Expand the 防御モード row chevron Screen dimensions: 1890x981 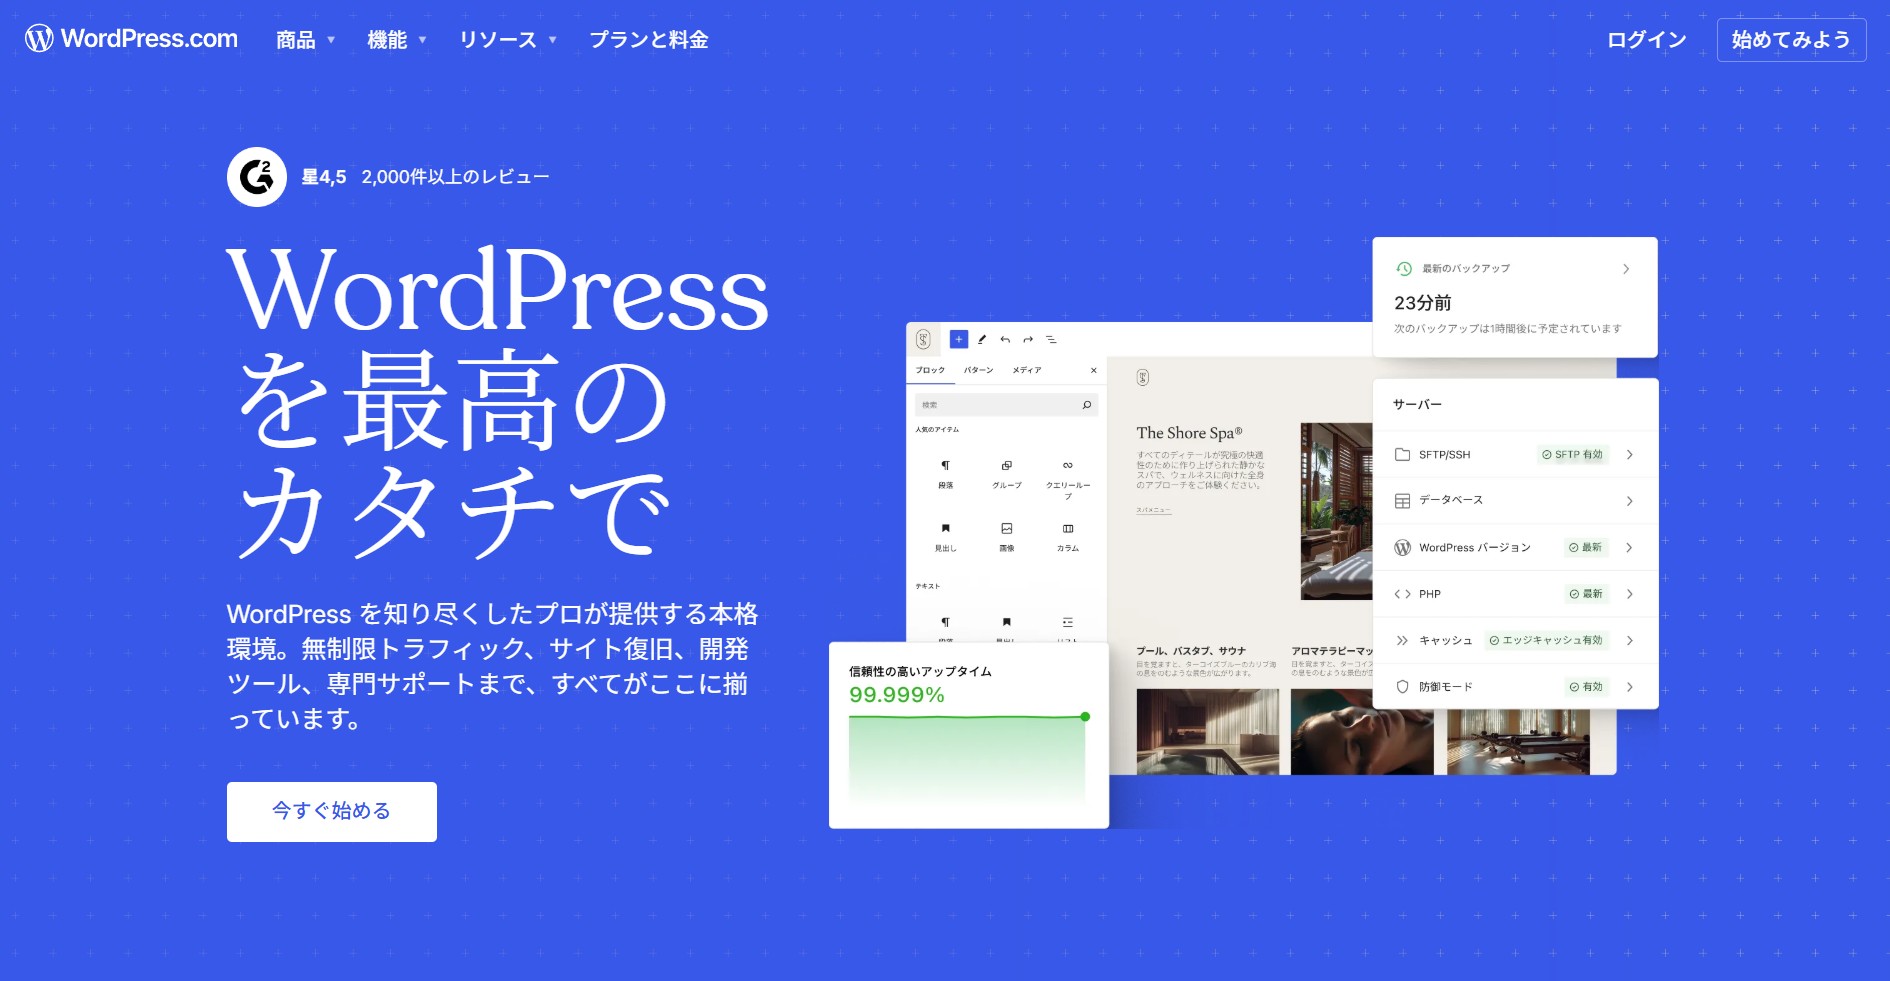click(x=1630, y=687)
